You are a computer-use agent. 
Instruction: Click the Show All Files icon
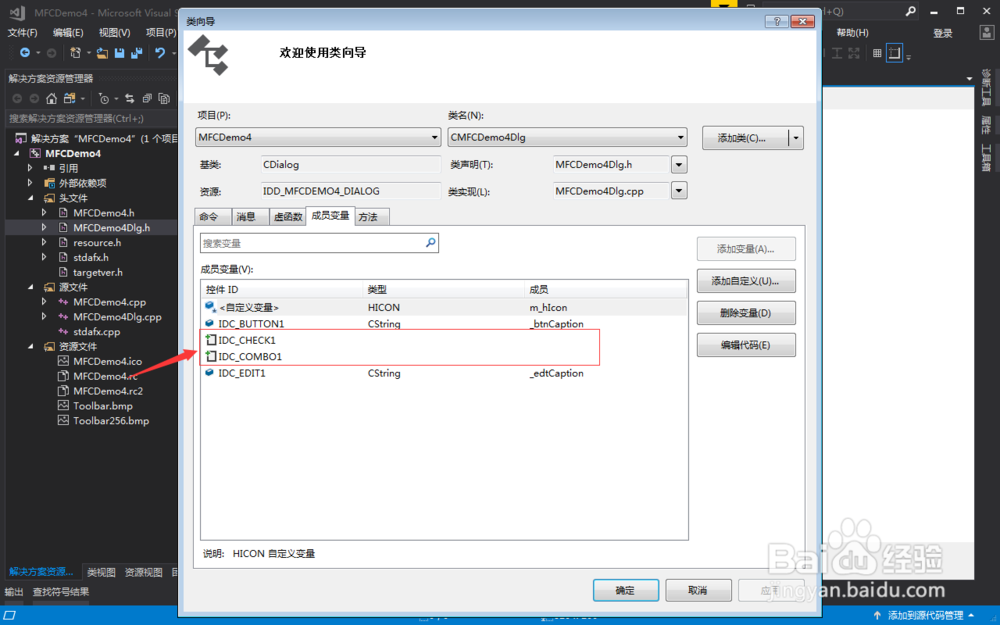point(164,98)
